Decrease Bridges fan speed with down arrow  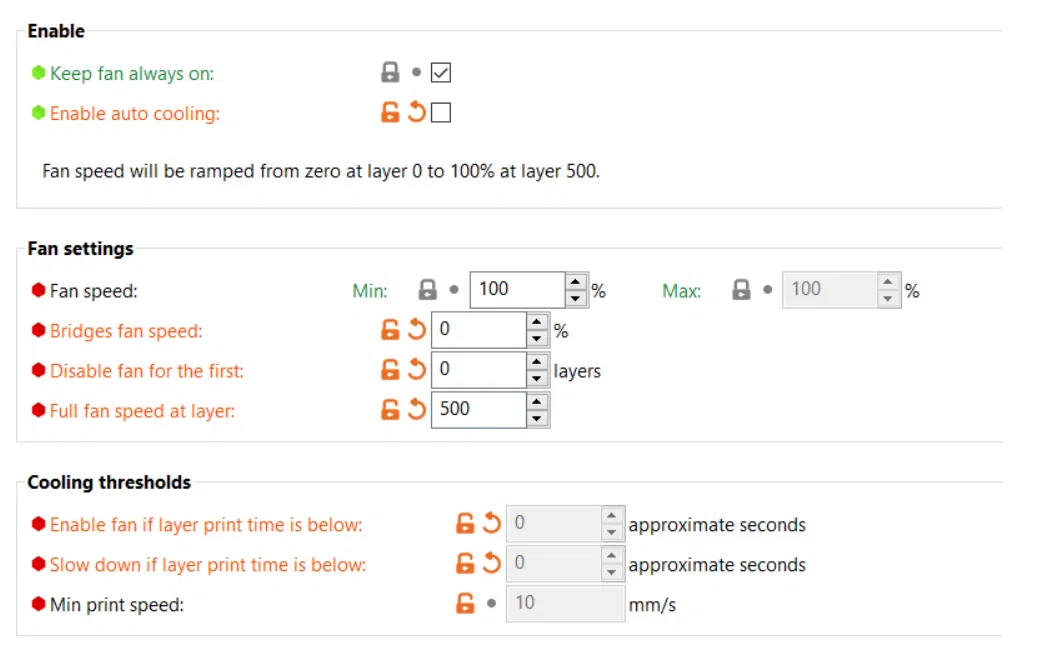click(x=538, y=339)
